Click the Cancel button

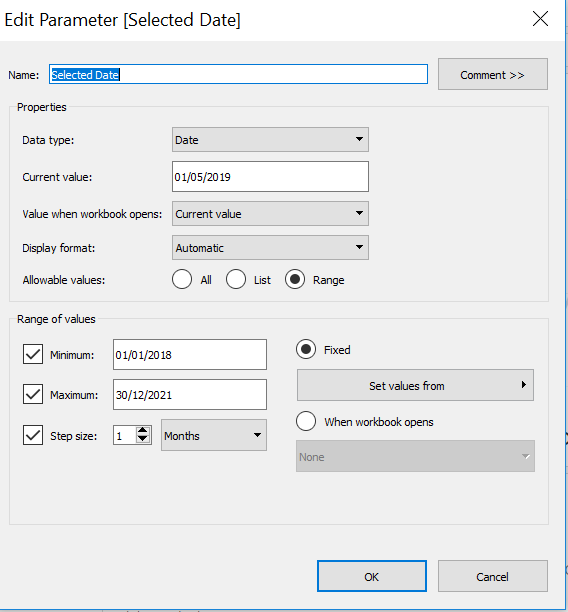(x=493, y=576)
